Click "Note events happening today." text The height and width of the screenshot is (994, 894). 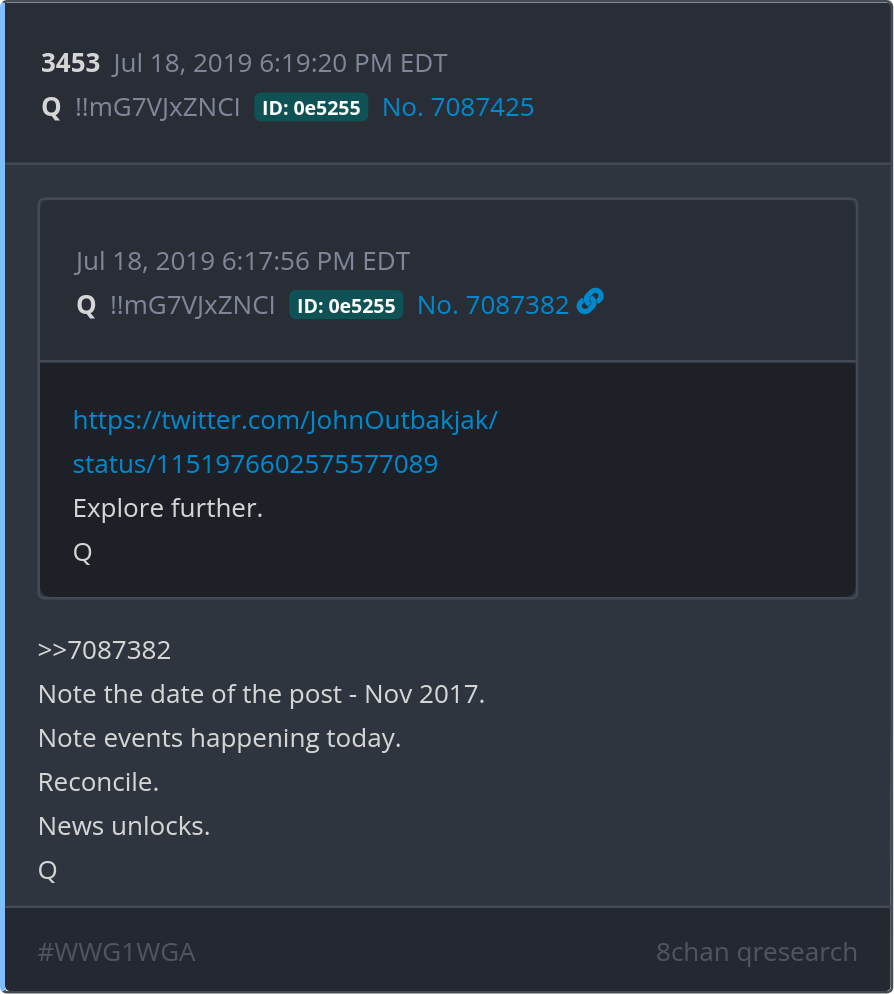tap(219, 739)
